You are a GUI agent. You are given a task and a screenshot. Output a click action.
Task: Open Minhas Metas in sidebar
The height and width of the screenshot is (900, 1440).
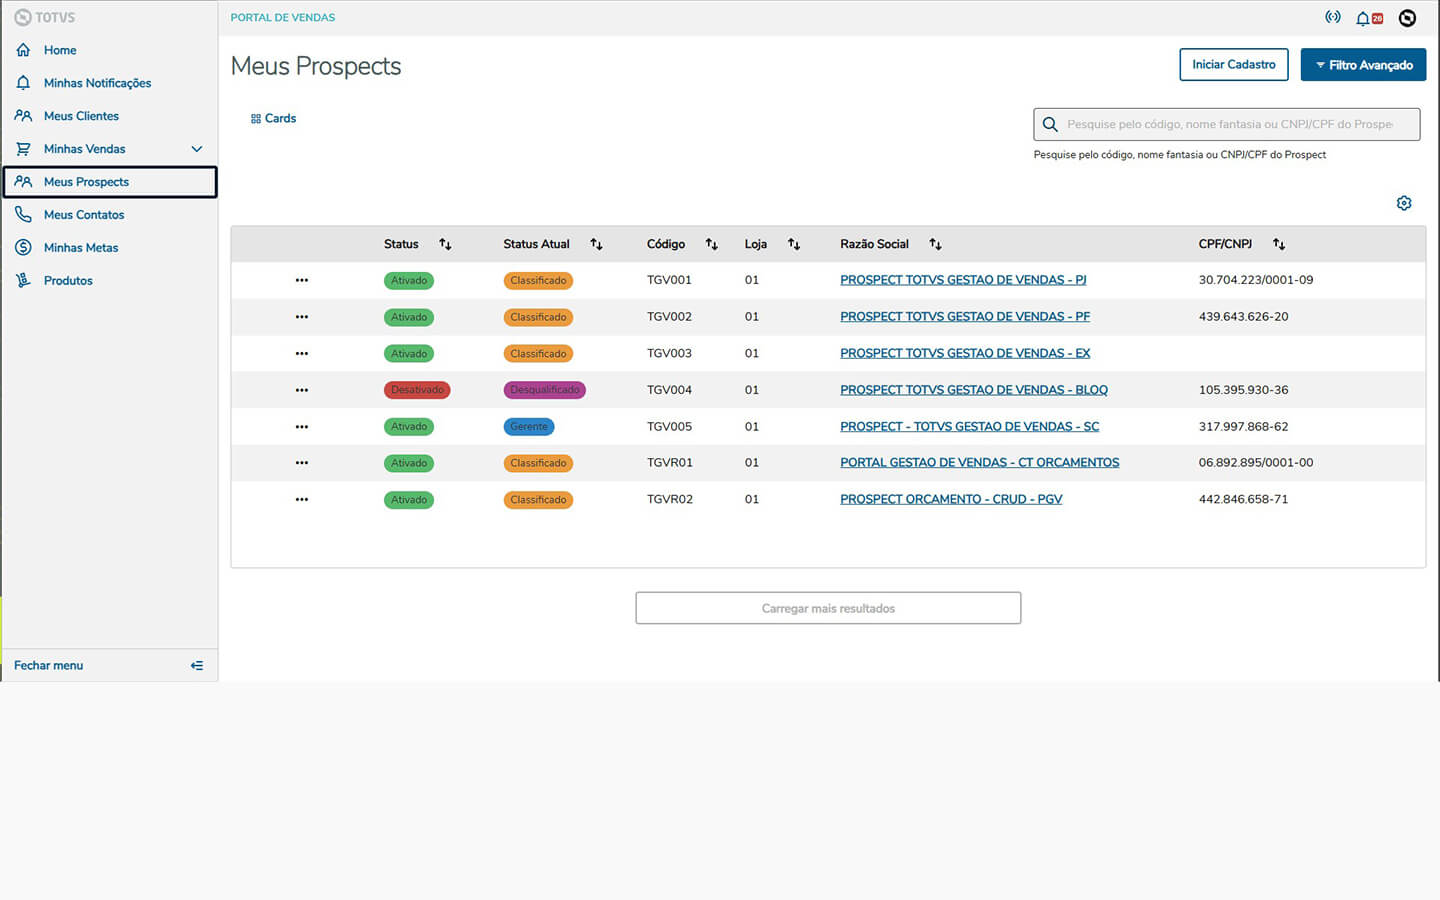pos(81,248)
